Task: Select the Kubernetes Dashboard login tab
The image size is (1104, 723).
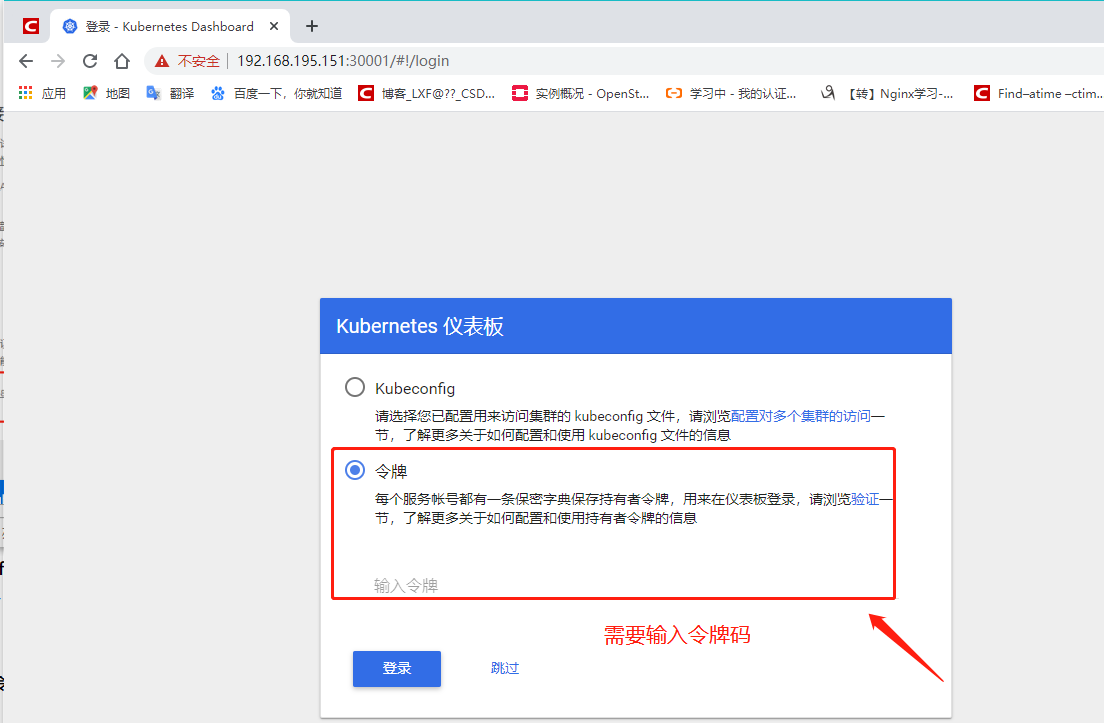Action: pyautogui.click(x=169, y=26)
